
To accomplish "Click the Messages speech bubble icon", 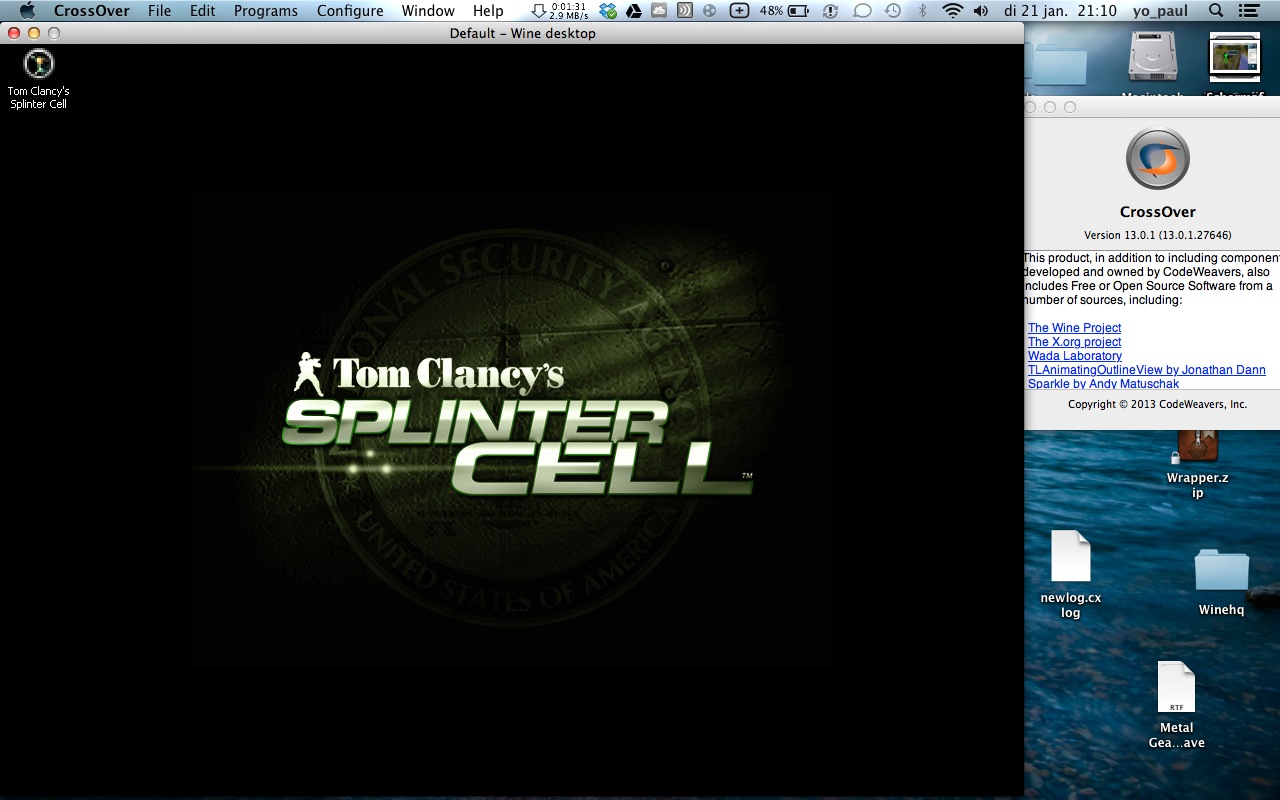I will point(863,11).
